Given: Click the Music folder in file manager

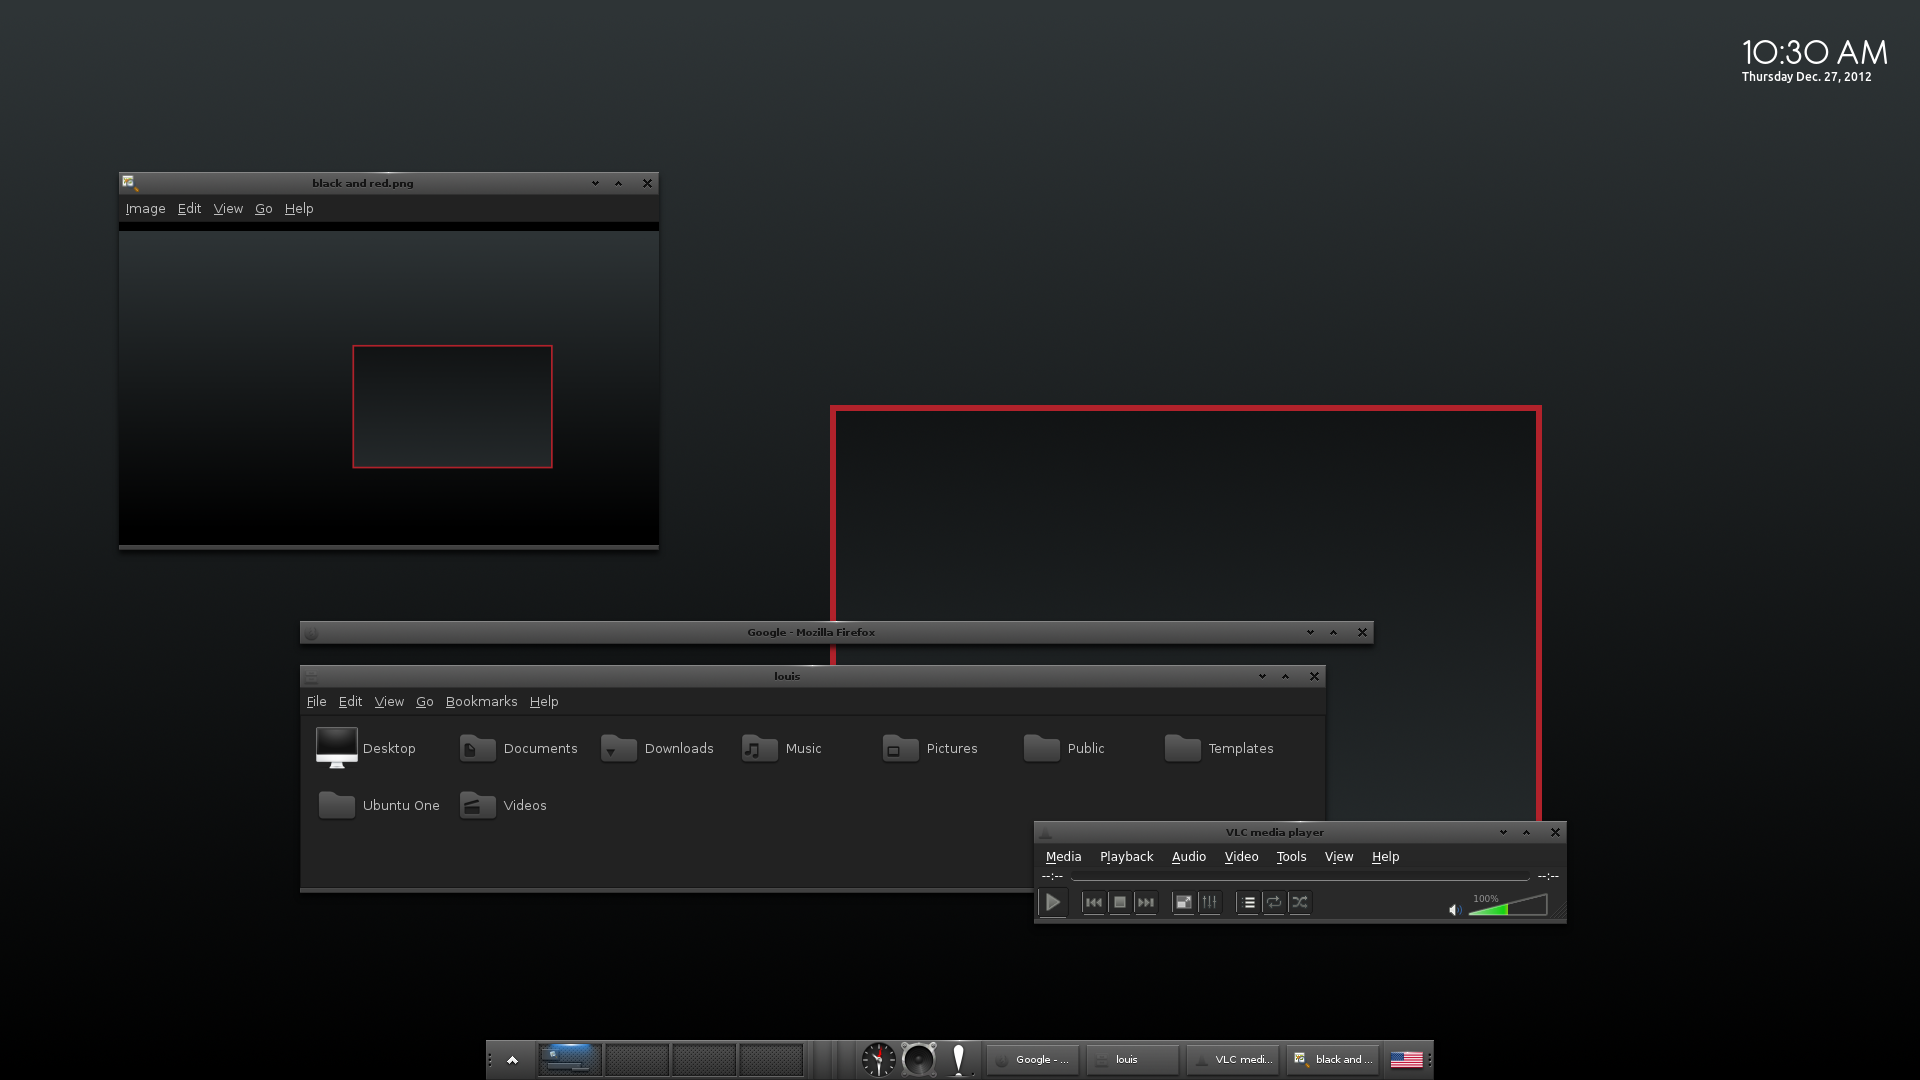Looking at the screenshot, I should 782,748.
